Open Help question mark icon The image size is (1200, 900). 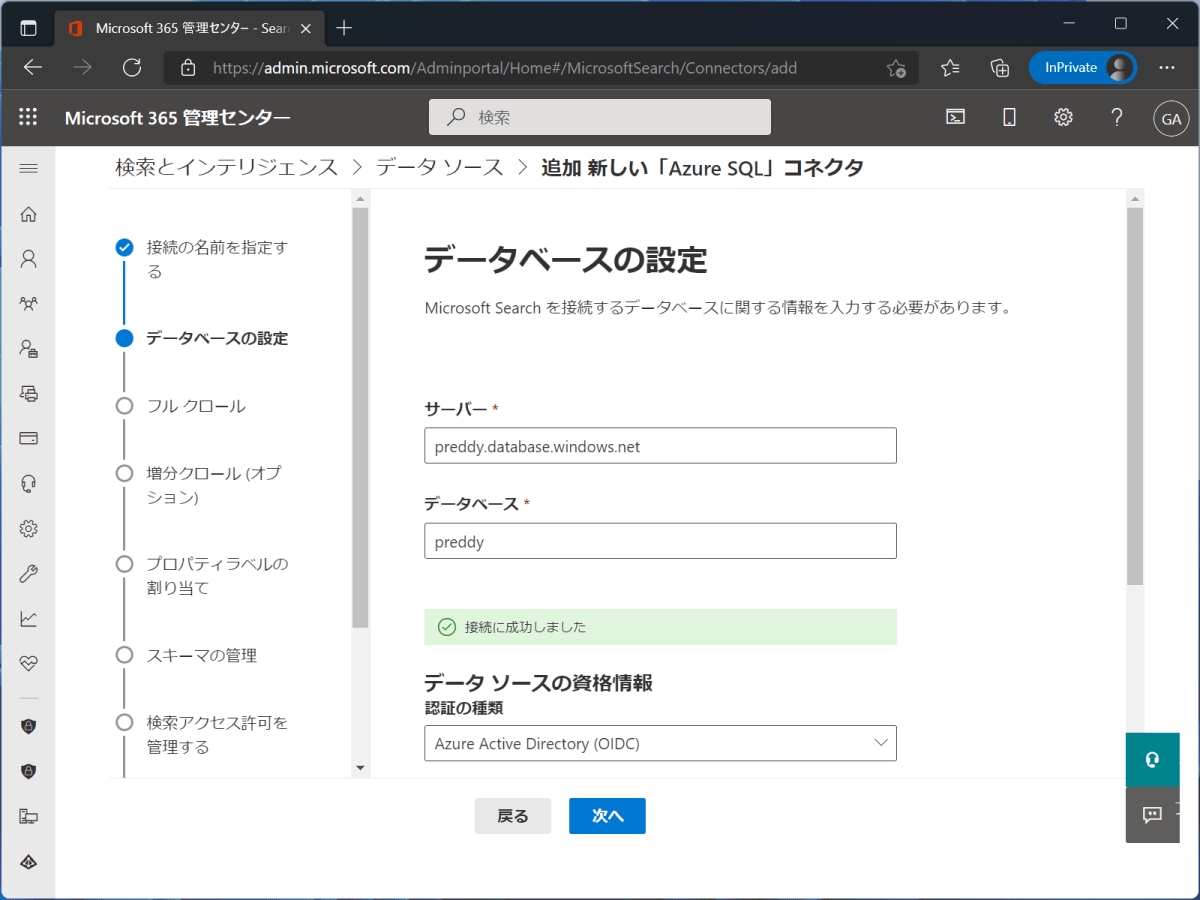[1117, 117]
